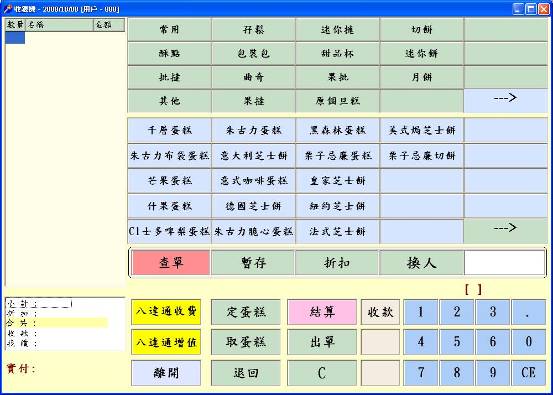The height and width of the screenshot is (395, 553).
Task: Exit with the 離開 button
Action: point(166,373)
